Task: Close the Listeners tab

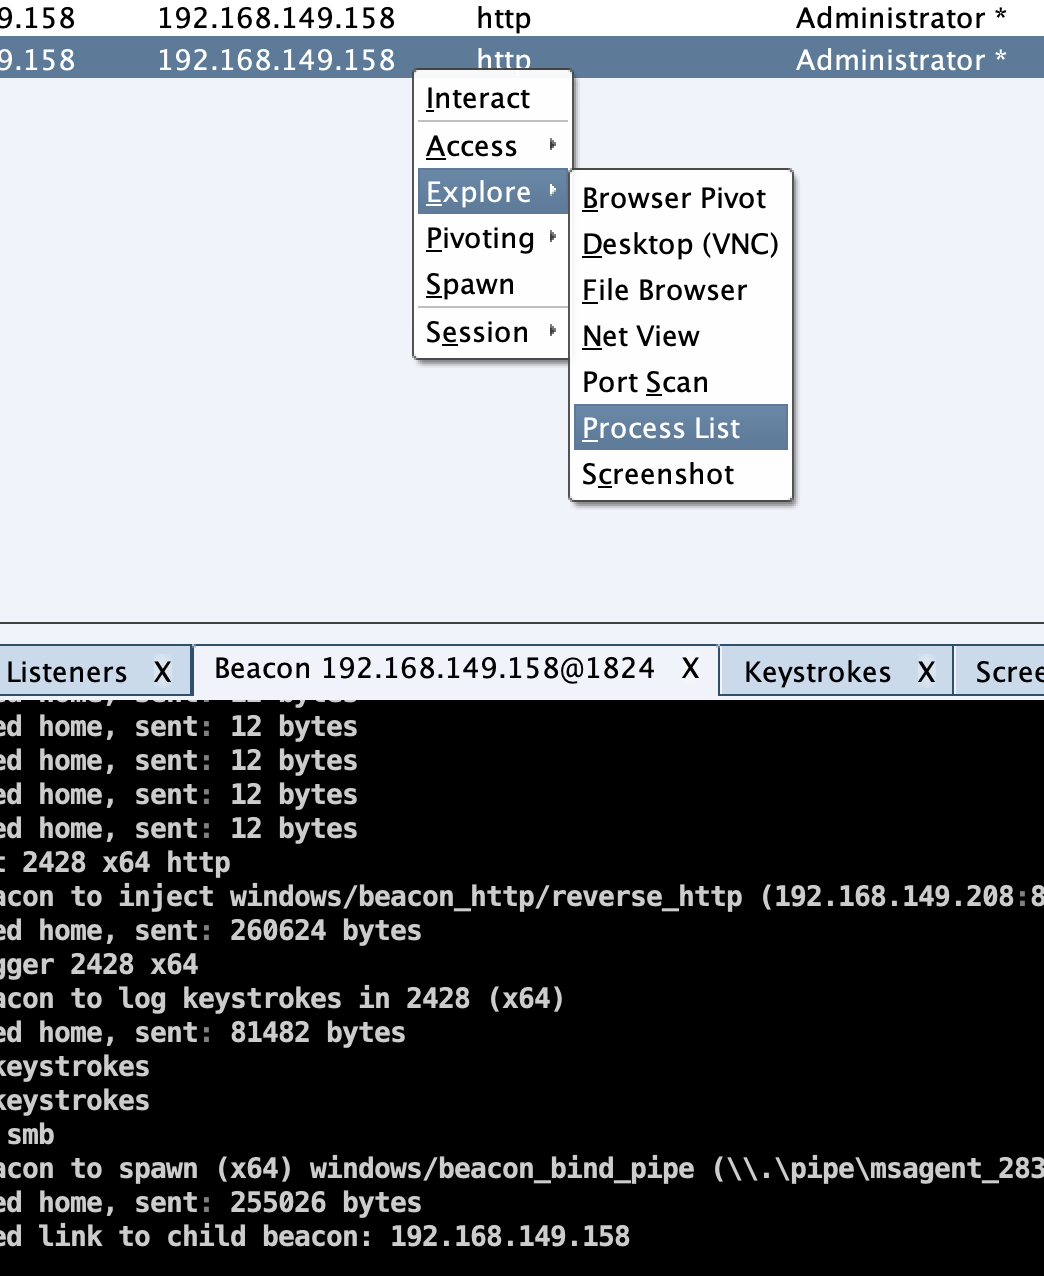Action: pyautogui.click(x=162, y=672)
